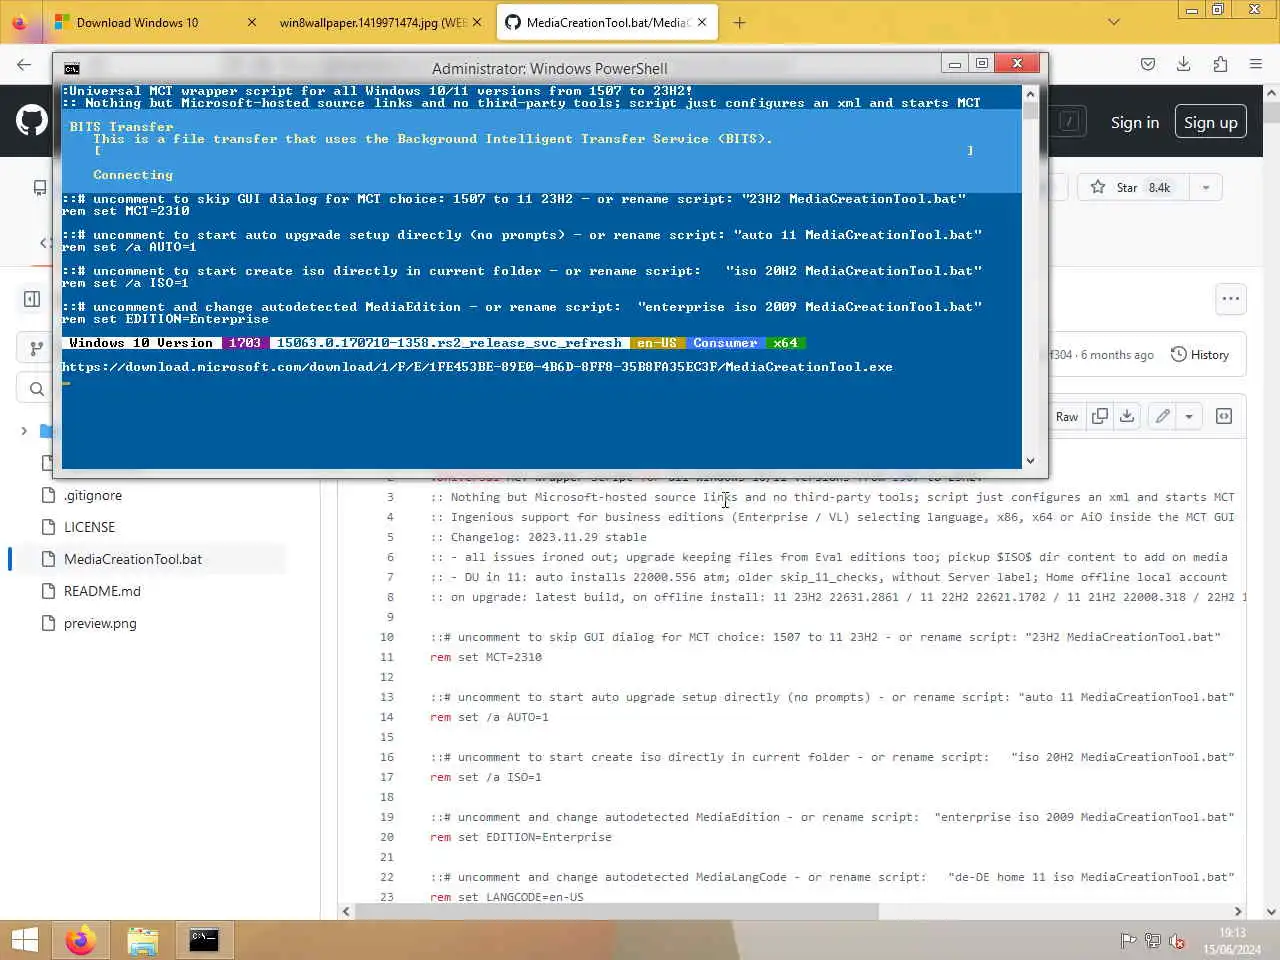This screenshot has width=1280, height=960.
Task: Go back using Firefox back arrow
Action: click(x=24, y=64)
